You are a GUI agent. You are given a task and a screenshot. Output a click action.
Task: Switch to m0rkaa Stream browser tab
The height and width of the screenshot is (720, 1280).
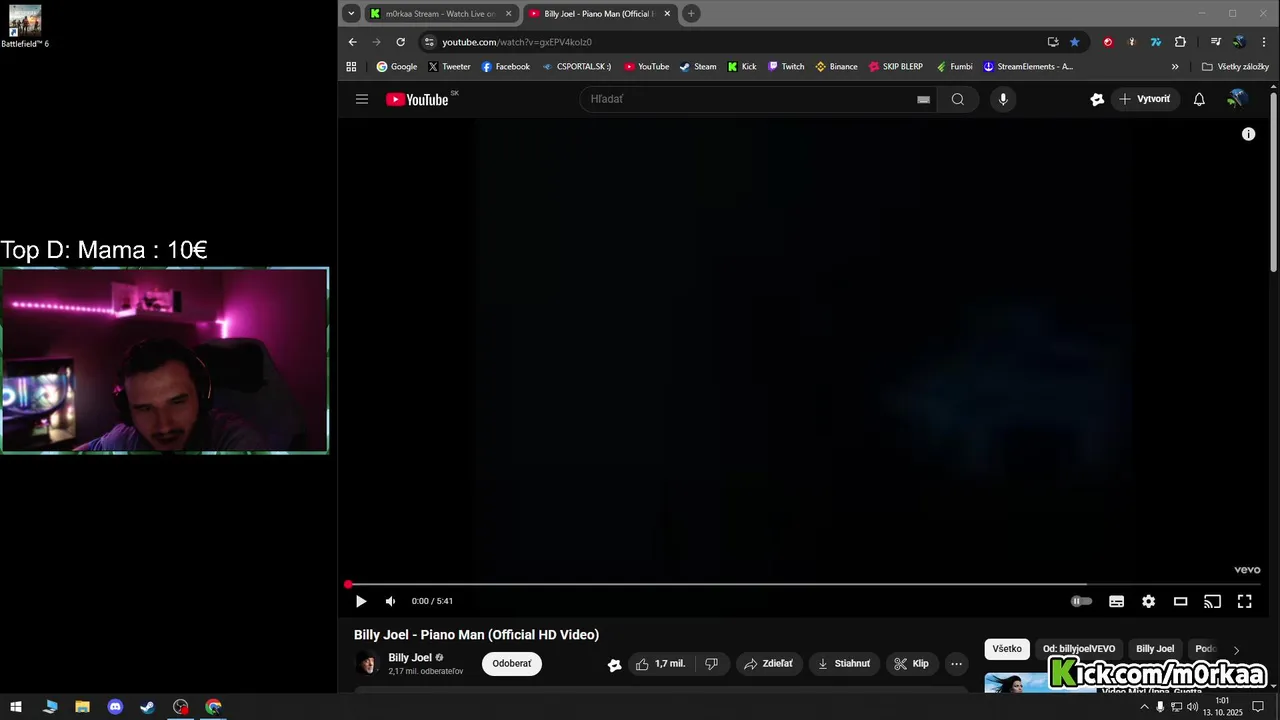click(440, 14)
